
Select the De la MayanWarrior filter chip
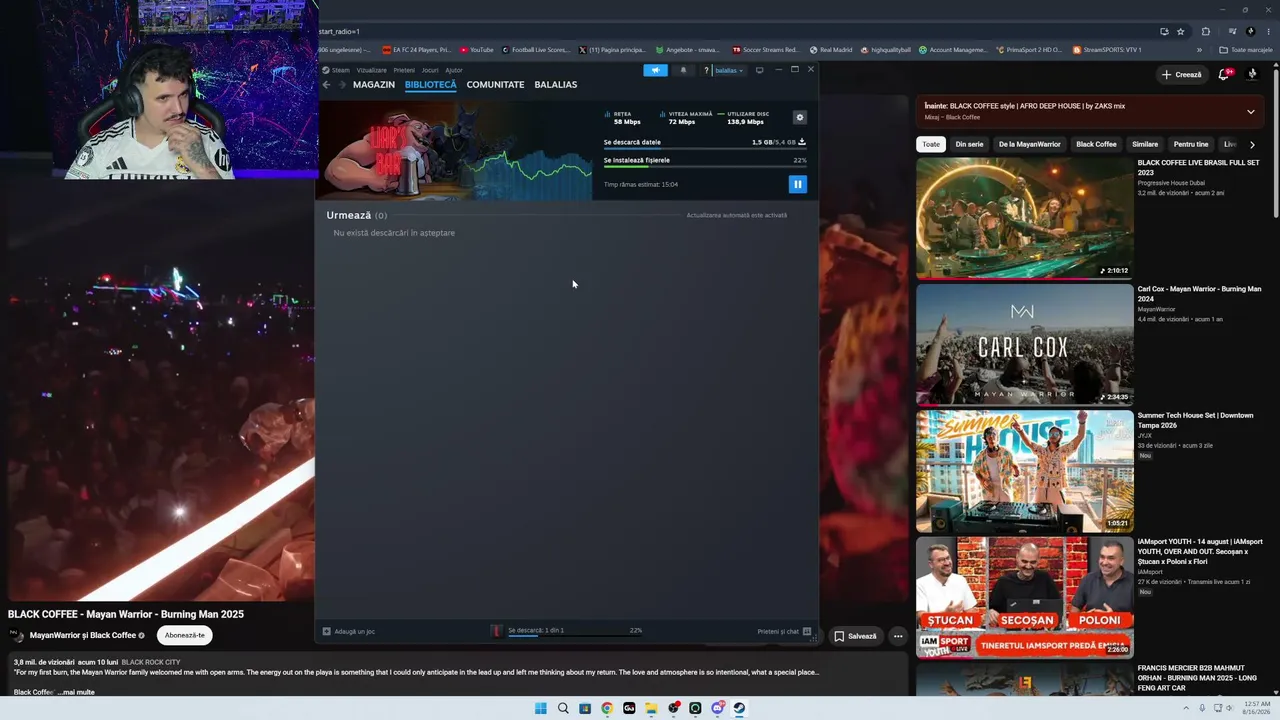tap(1030, 144)
